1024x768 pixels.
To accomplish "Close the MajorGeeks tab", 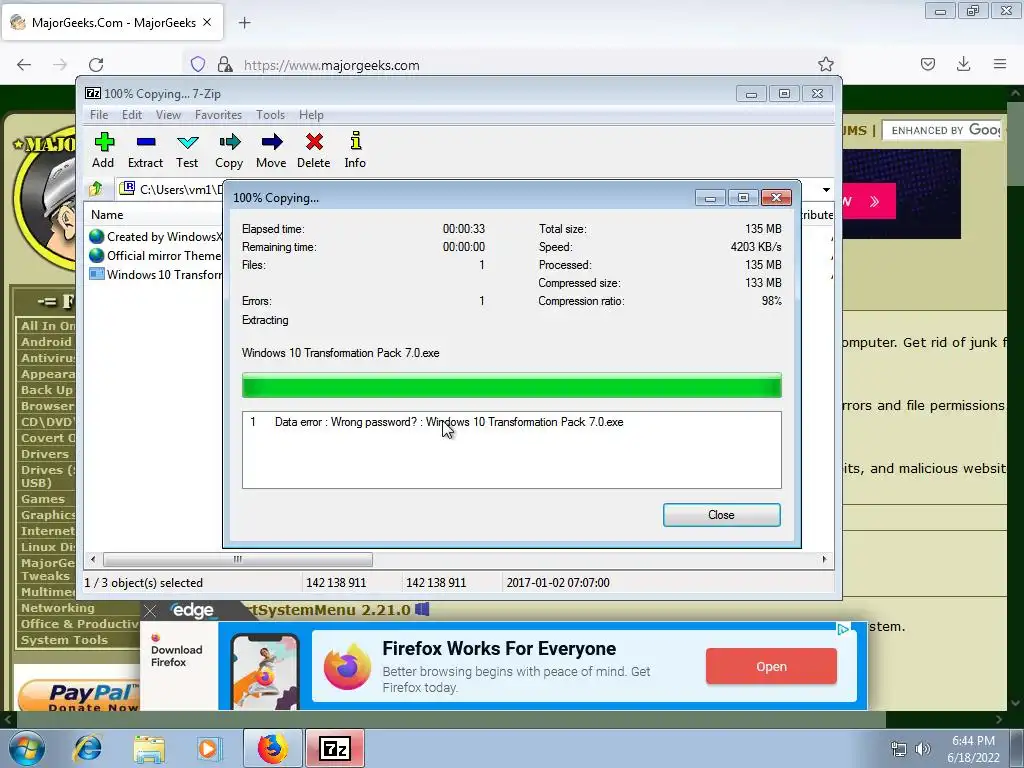I will [207, 22].
